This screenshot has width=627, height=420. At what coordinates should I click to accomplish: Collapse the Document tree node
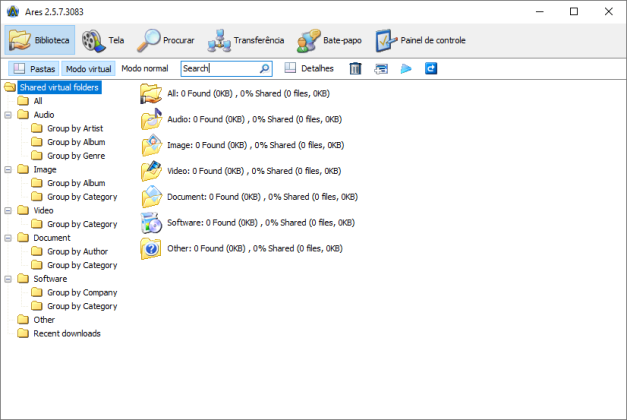pos(8,238)
